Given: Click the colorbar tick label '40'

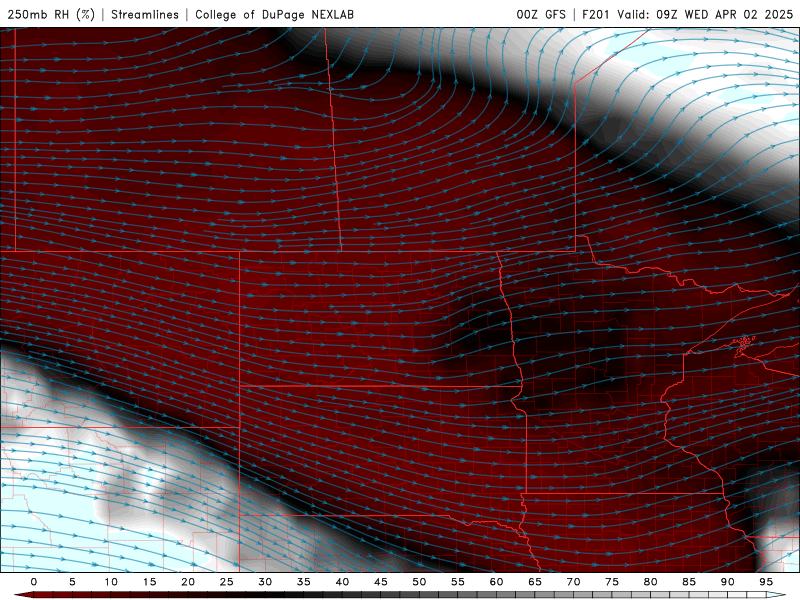Looking at the screenshot, I should pyautogui.click(x=342, y=582).
